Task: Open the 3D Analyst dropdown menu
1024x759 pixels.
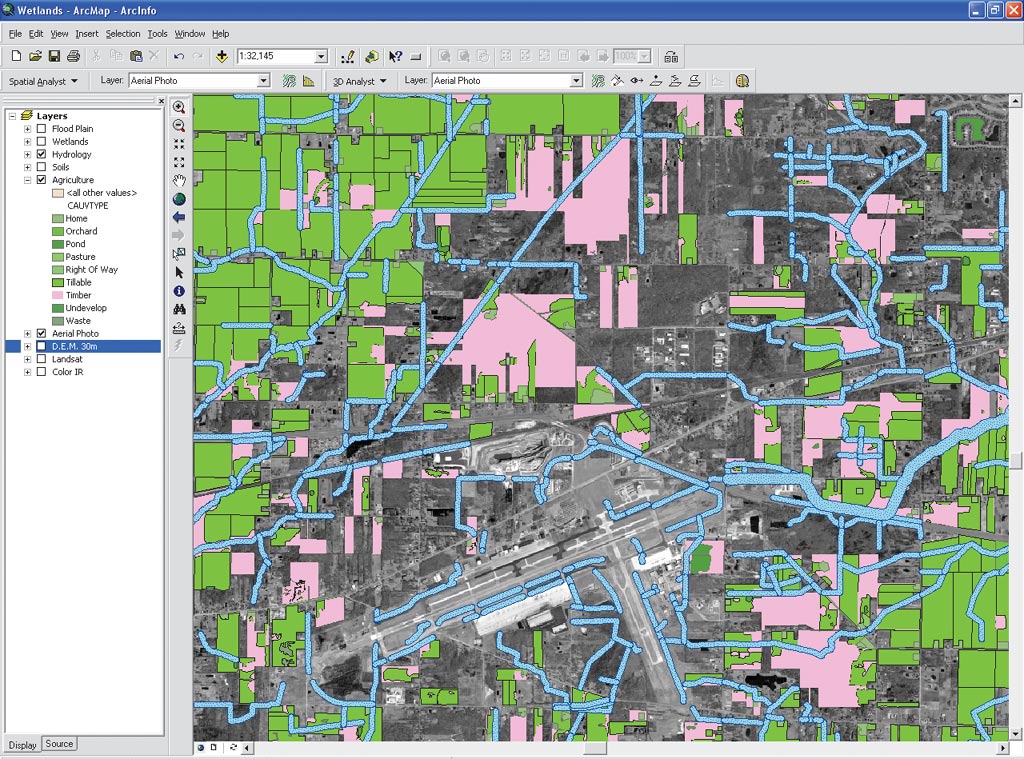Action: point(359,81)
